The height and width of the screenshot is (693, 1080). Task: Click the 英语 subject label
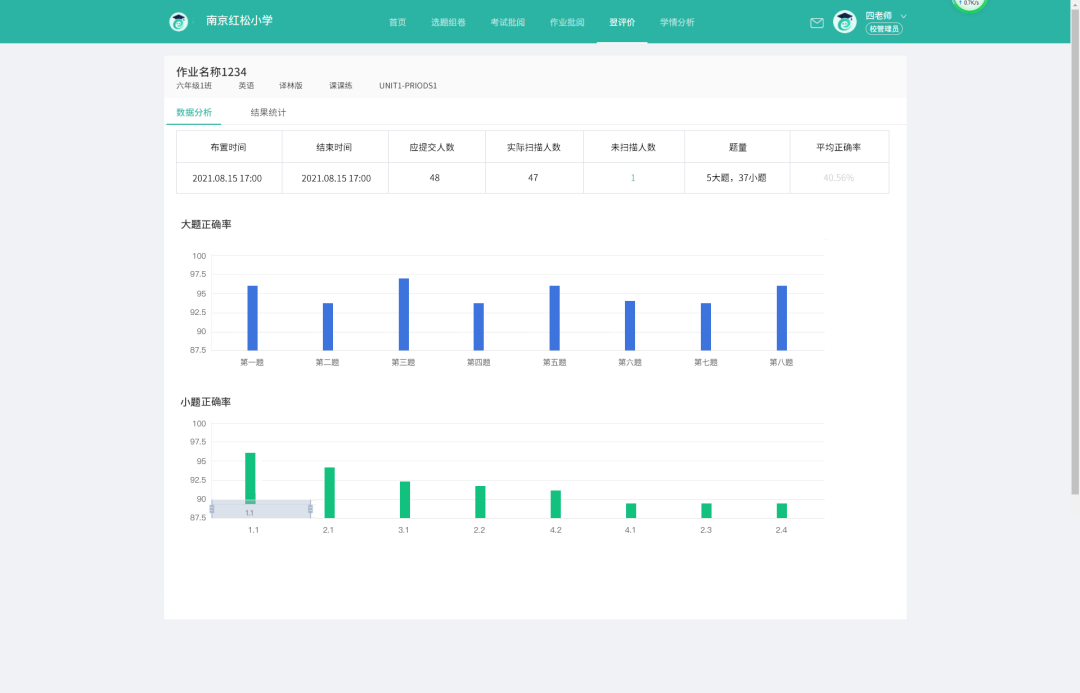pyautogui.click(x=246, y=85)
